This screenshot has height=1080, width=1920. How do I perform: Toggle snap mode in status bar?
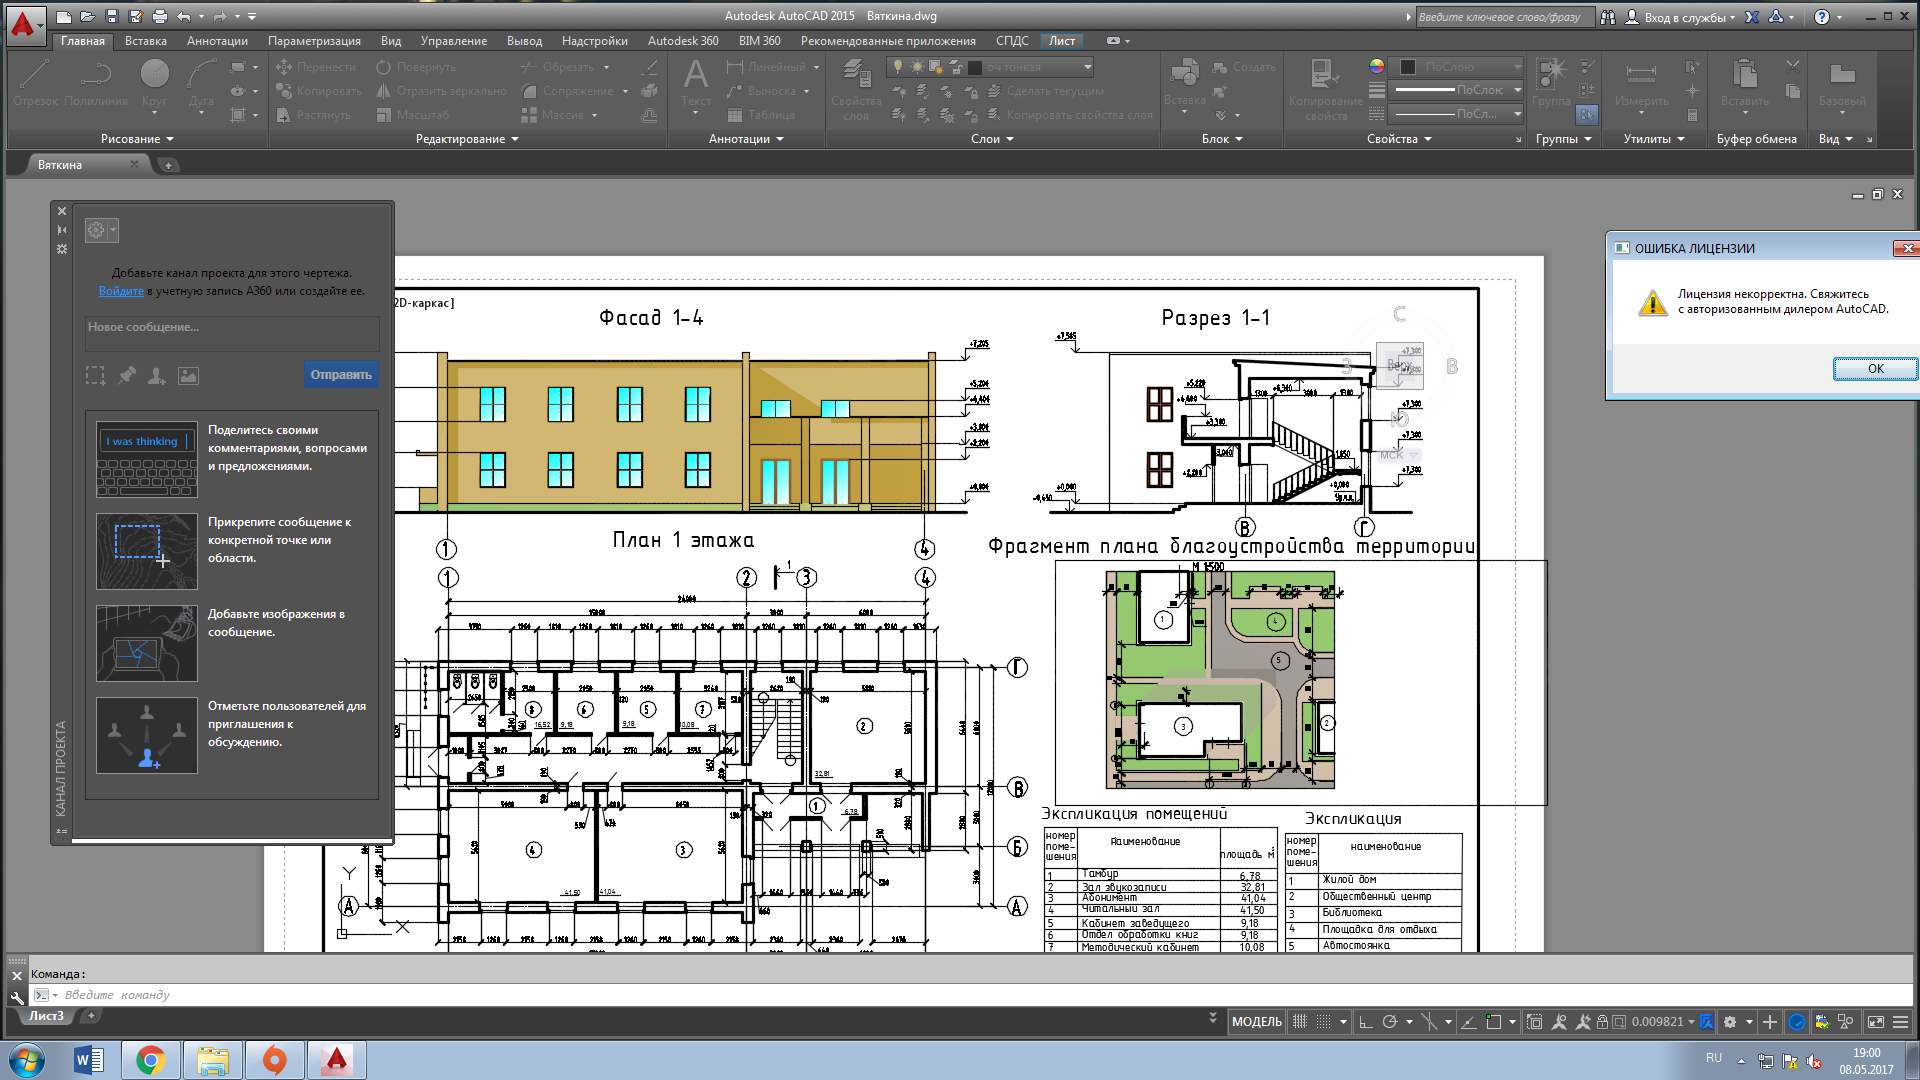(x=1323, y=1022)
